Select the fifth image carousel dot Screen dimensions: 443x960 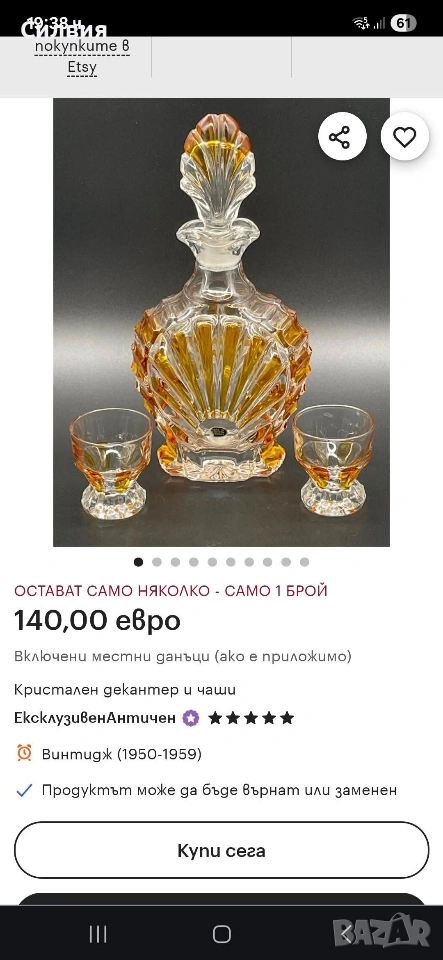coord(212,562)
